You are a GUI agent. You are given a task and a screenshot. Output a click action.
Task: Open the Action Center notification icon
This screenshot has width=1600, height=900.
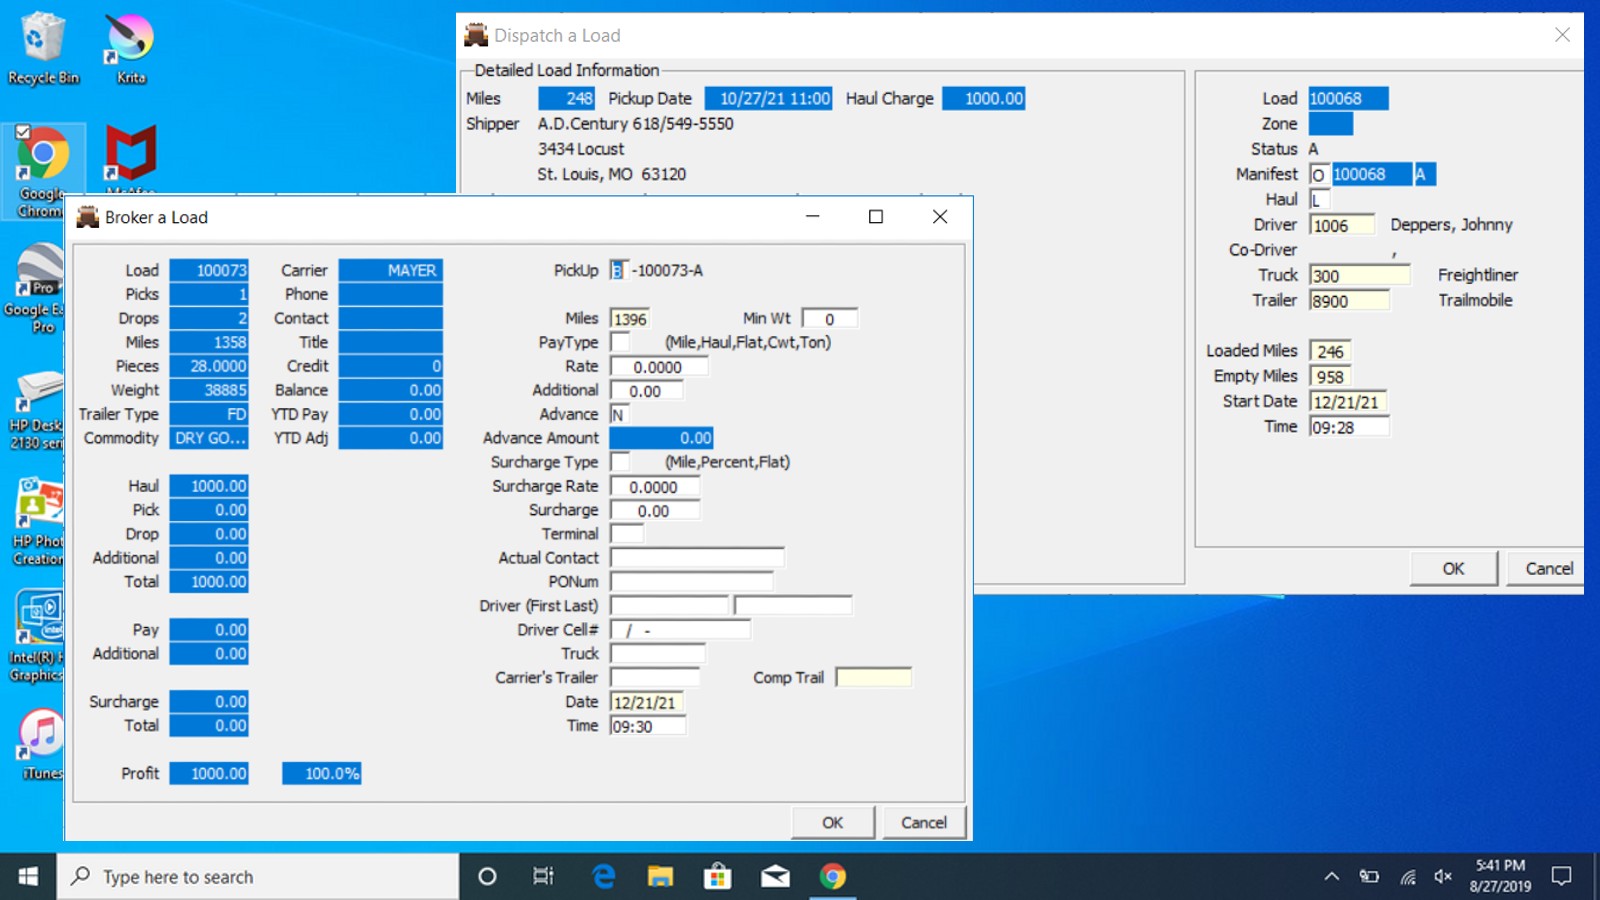pos(1564,876)
